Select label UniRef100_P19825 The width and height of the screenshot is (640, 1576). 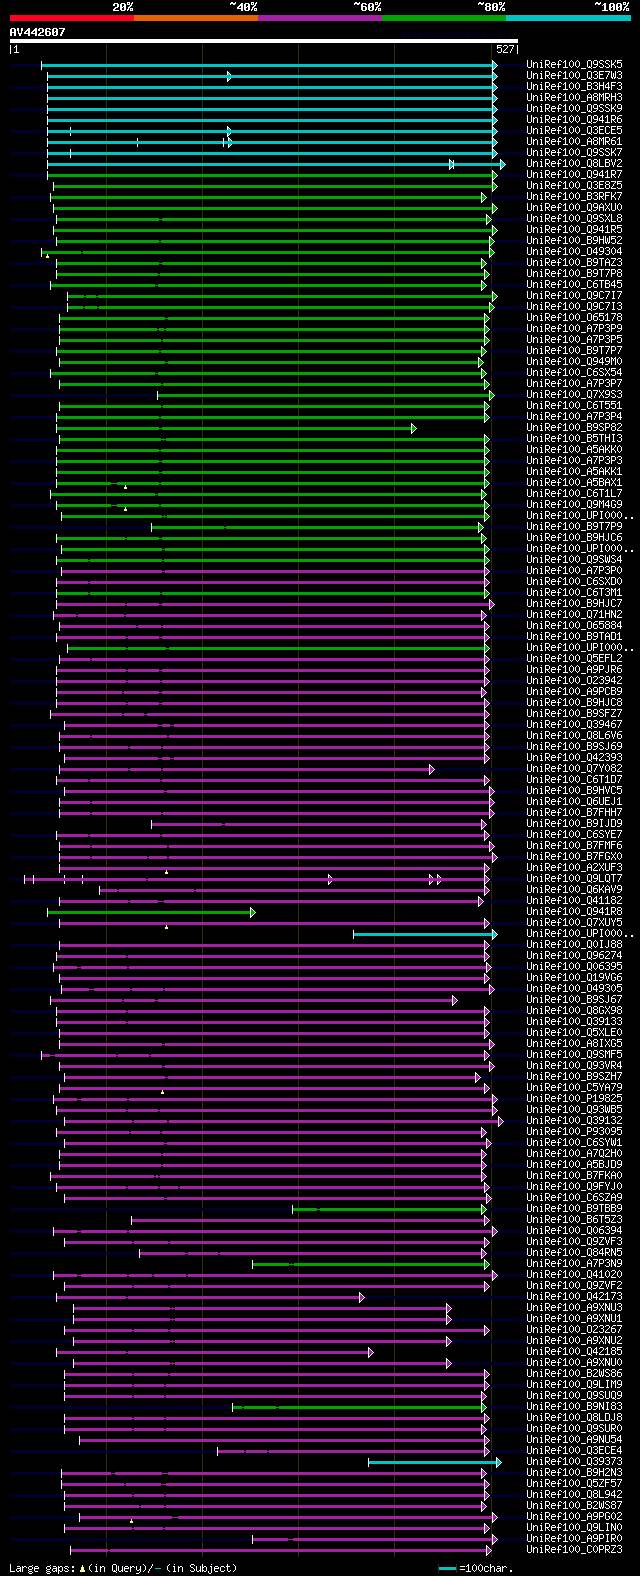point(575,1098)
